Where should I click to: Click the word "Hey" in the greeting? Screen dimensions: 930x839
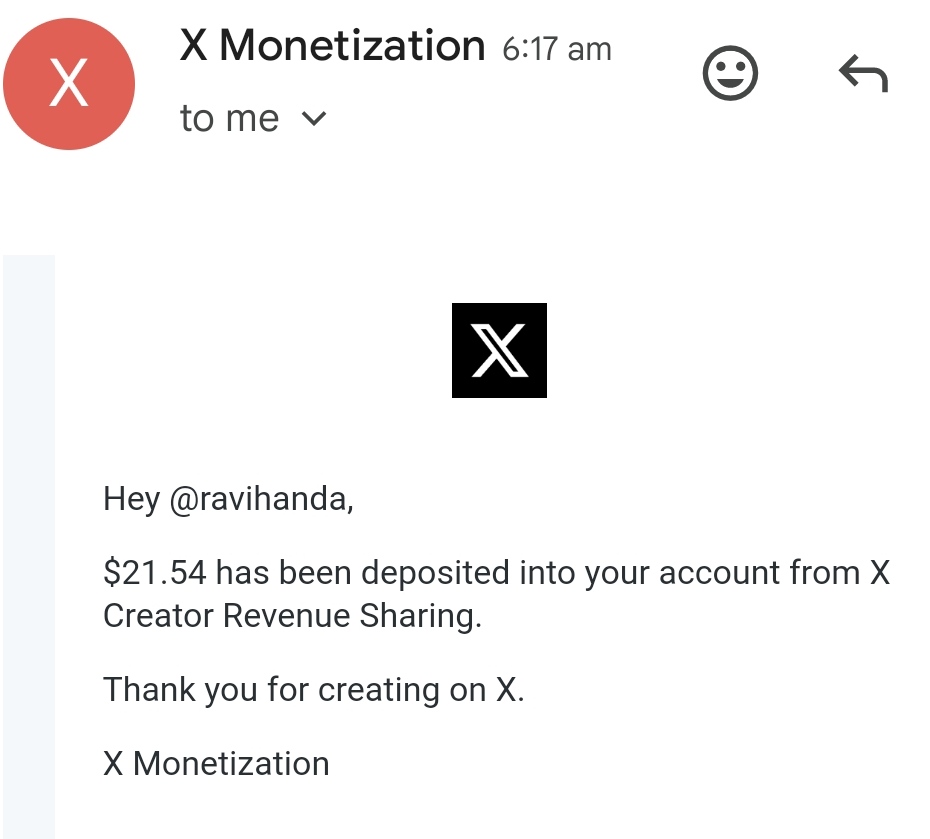[x=131, y=498]
